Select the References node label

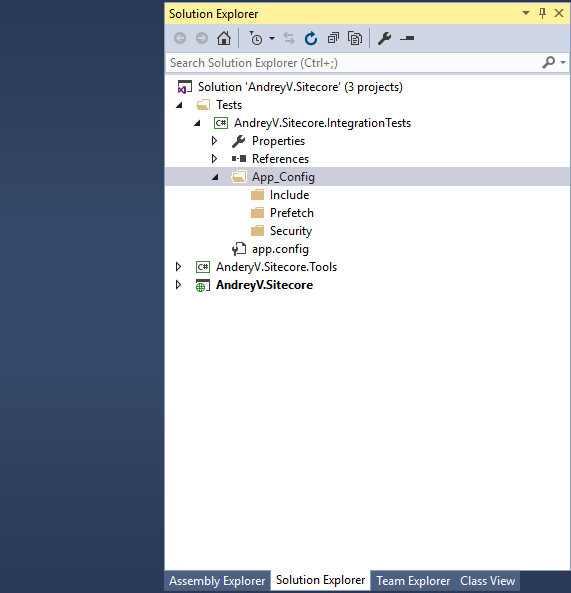280,159
